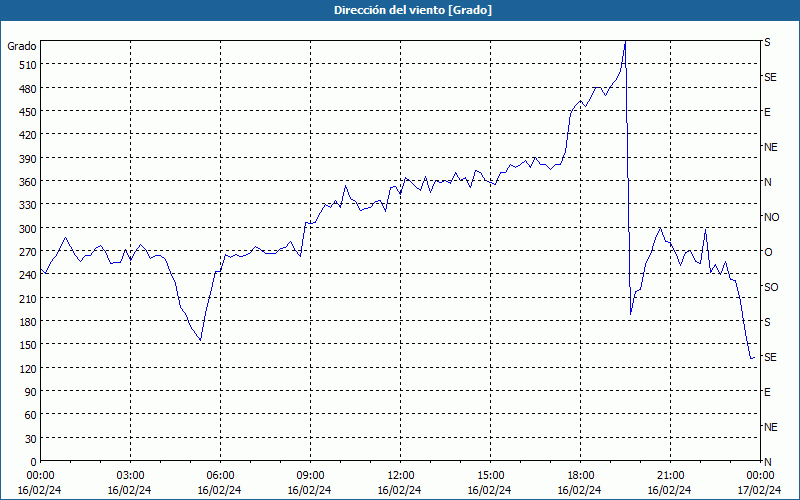
Task: Pick the 15:00 time axis label
Action: tap(490, 476)
